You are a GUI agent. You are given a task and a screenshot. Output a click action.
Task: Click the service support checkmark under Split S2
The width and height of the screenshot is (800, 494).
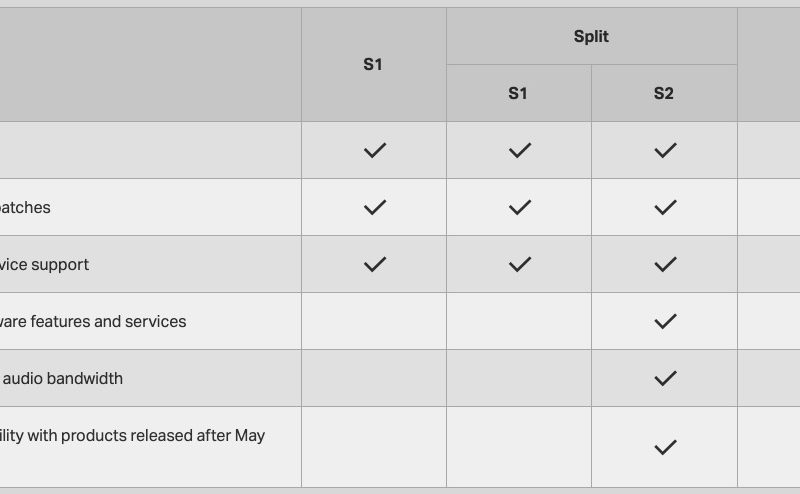click(665, 265)
